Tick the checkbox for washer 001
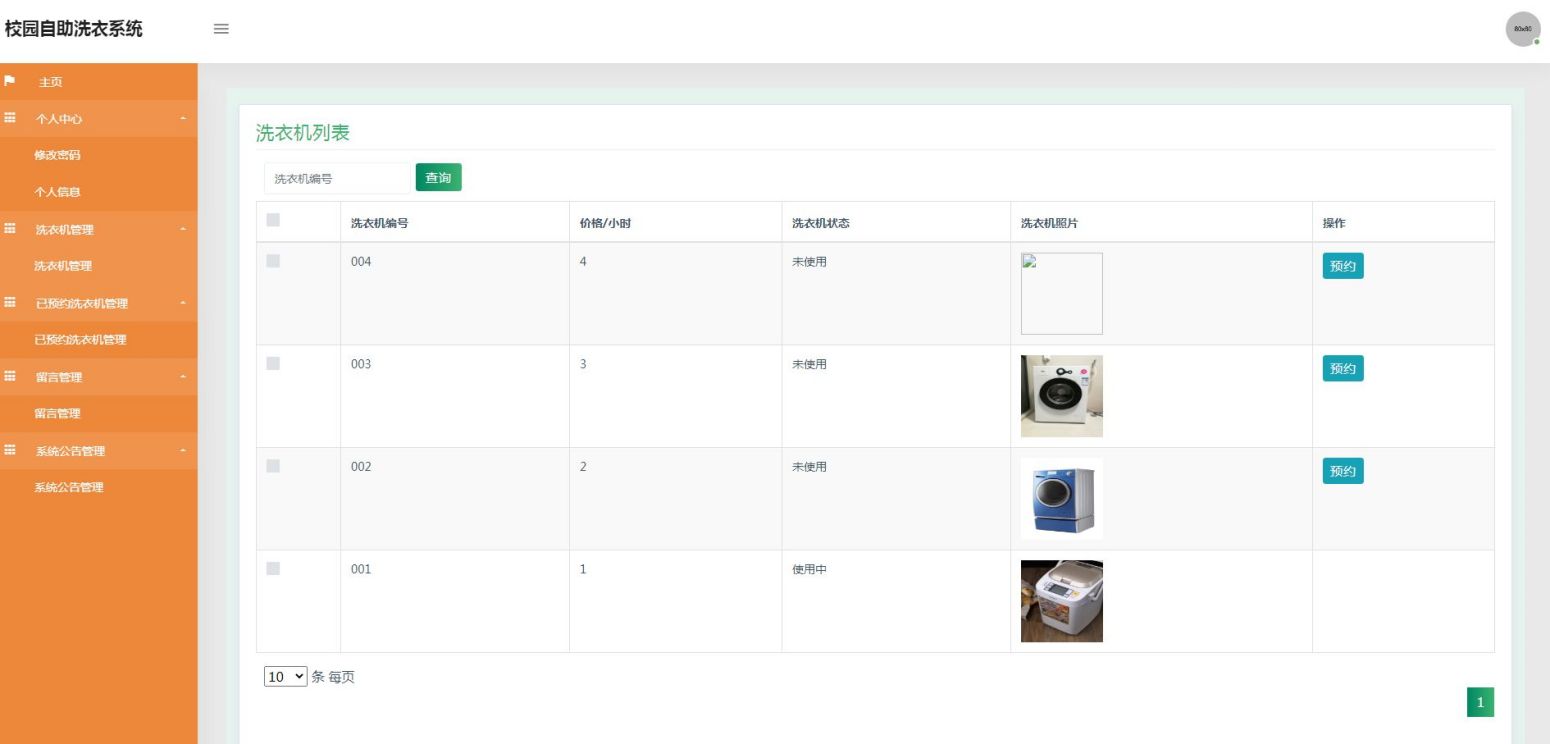The height and width of the screenshot is (744, 1550). tap(273, 568)
